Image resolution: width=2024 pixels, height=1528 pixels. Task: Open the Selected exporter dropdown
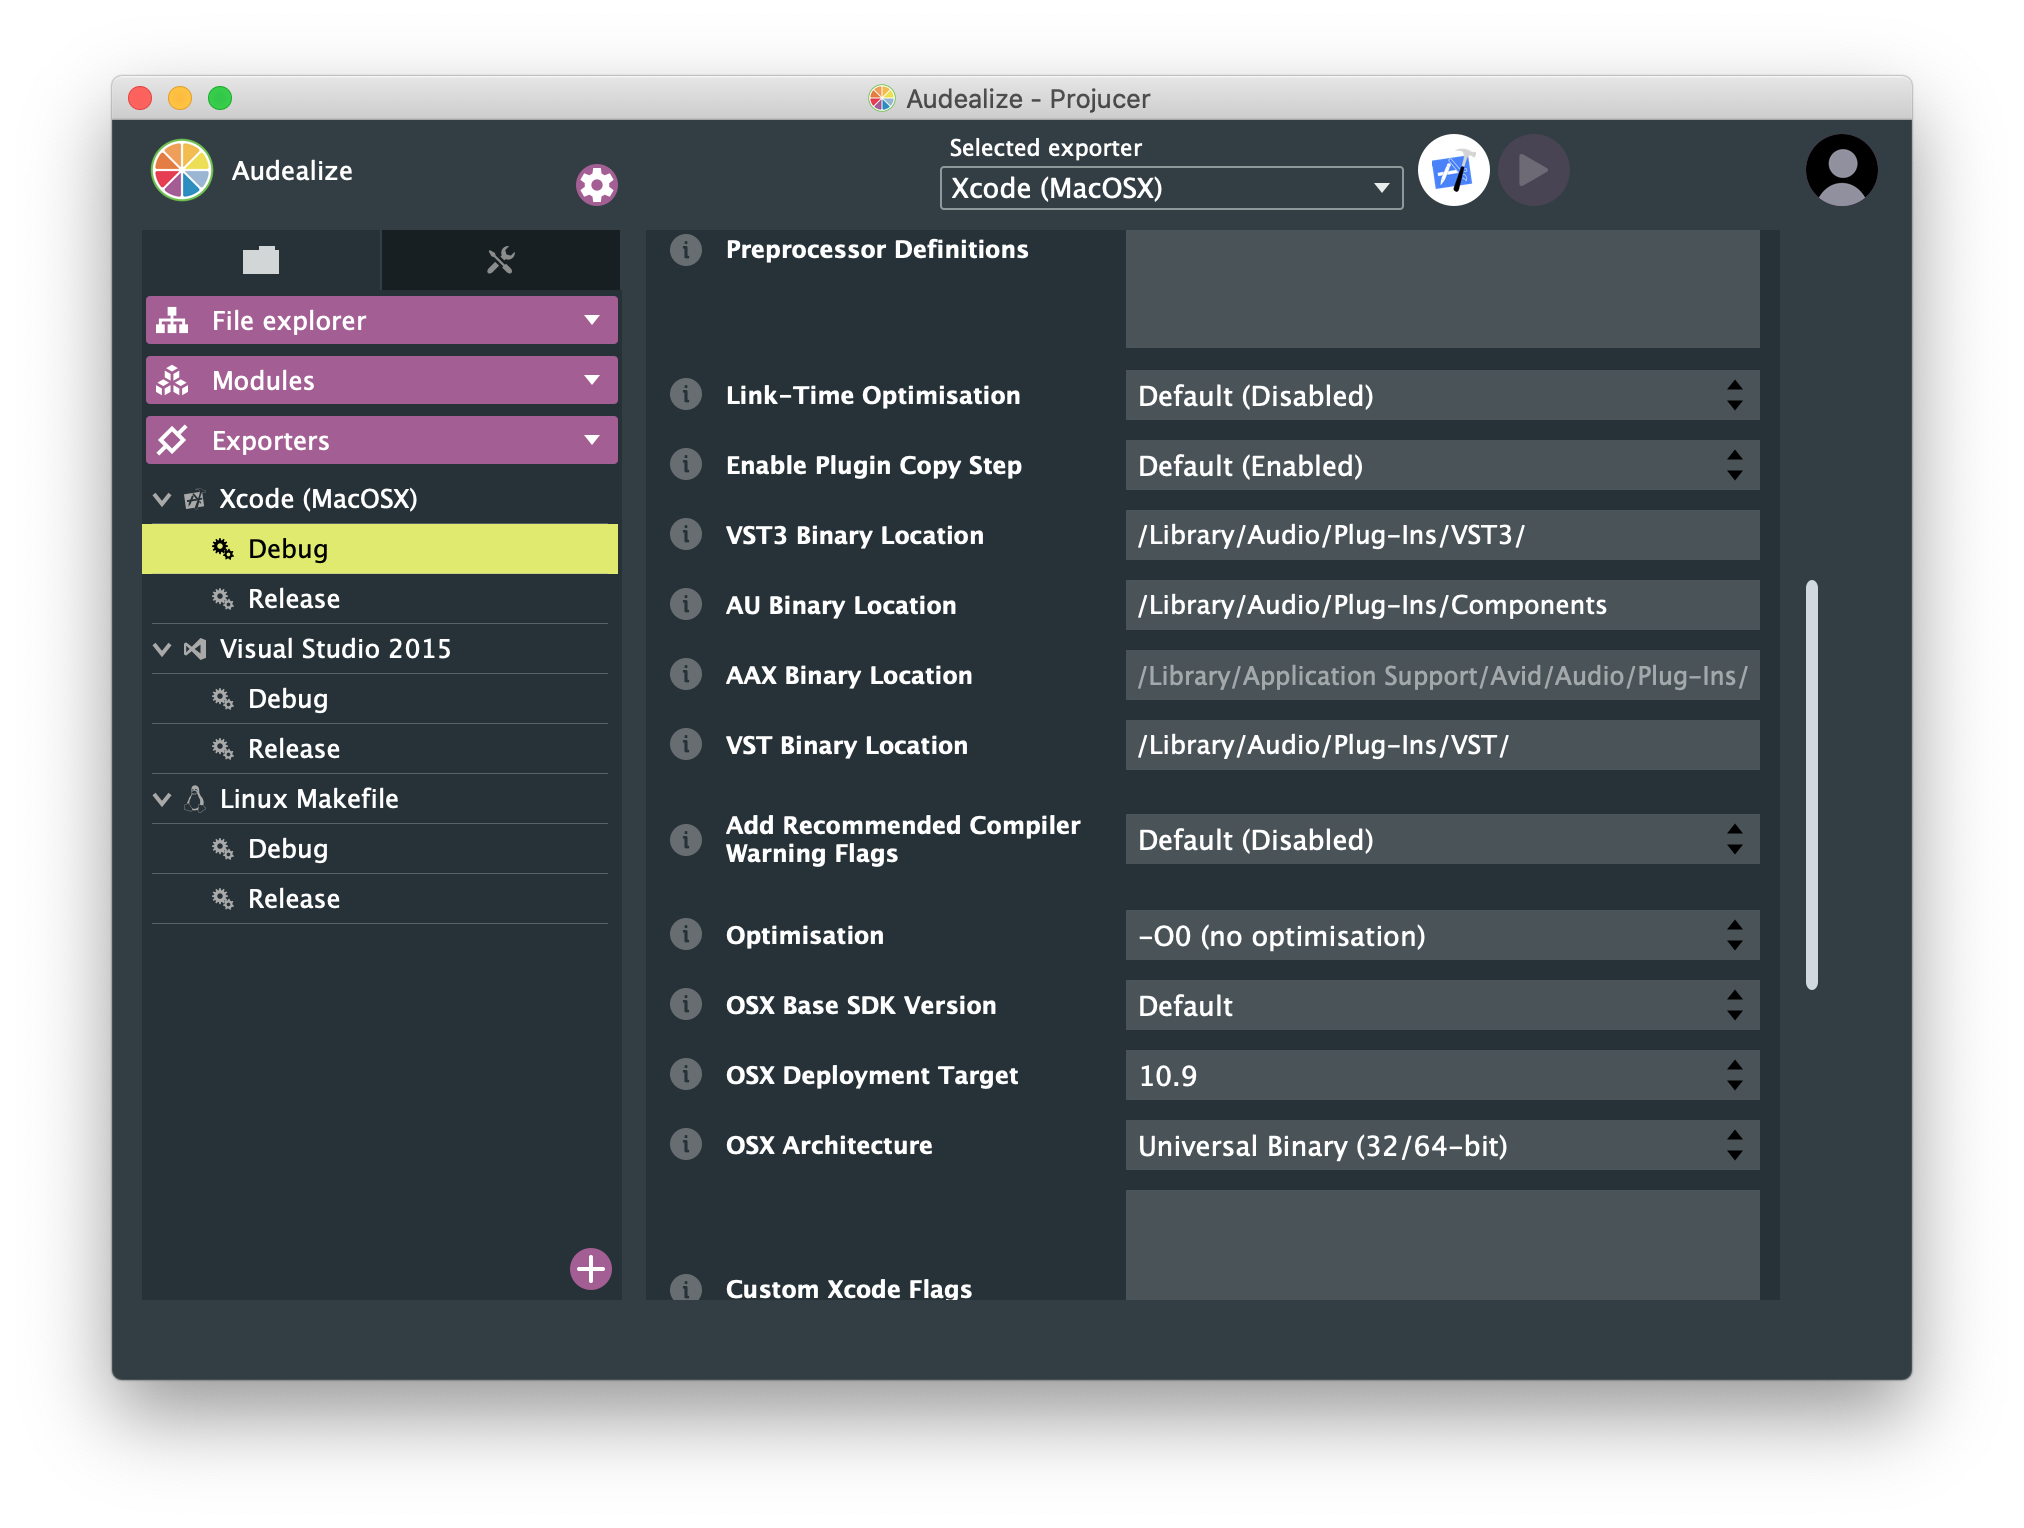coord(1170,188)
